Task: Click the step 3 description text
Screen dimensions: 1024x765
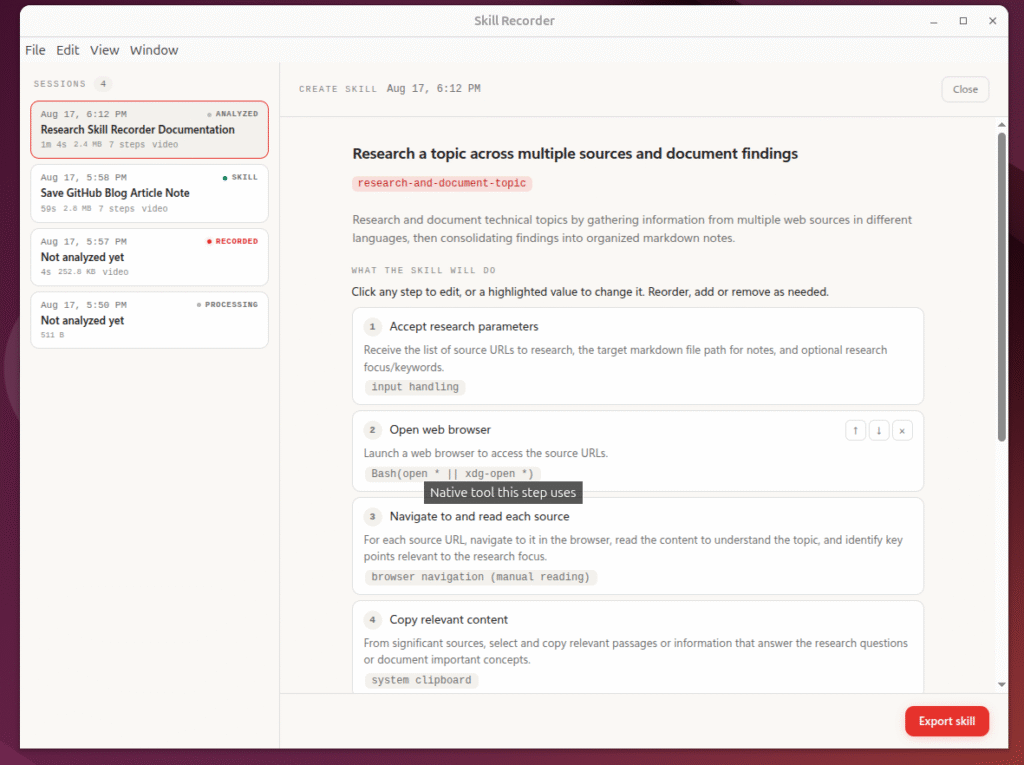Action: 633,548
